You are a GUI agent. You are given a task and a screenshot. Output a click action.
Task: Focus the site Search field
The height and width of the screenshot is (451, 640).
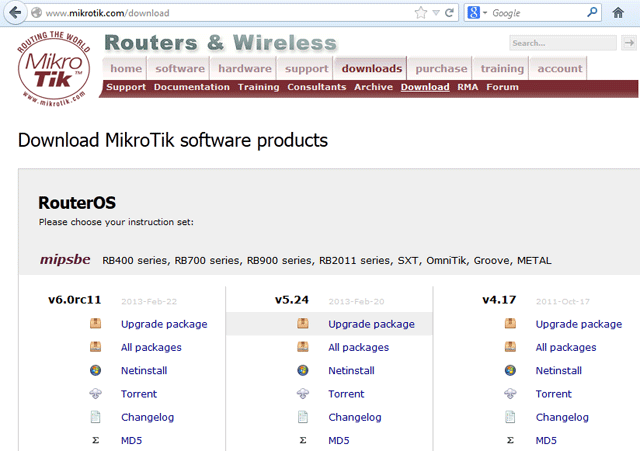click(x=562, y=43)
